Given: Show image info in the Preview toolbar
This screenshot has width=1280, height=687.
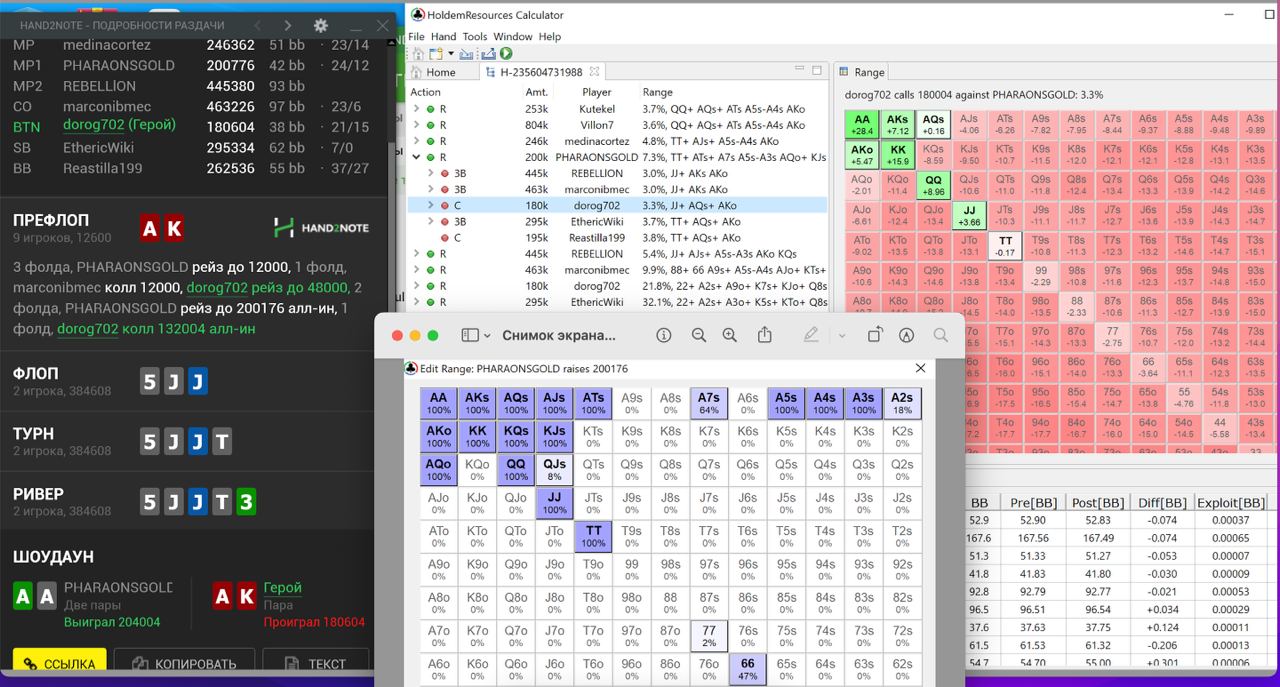Looking at the screenshot, I should (x=663, y=336).
